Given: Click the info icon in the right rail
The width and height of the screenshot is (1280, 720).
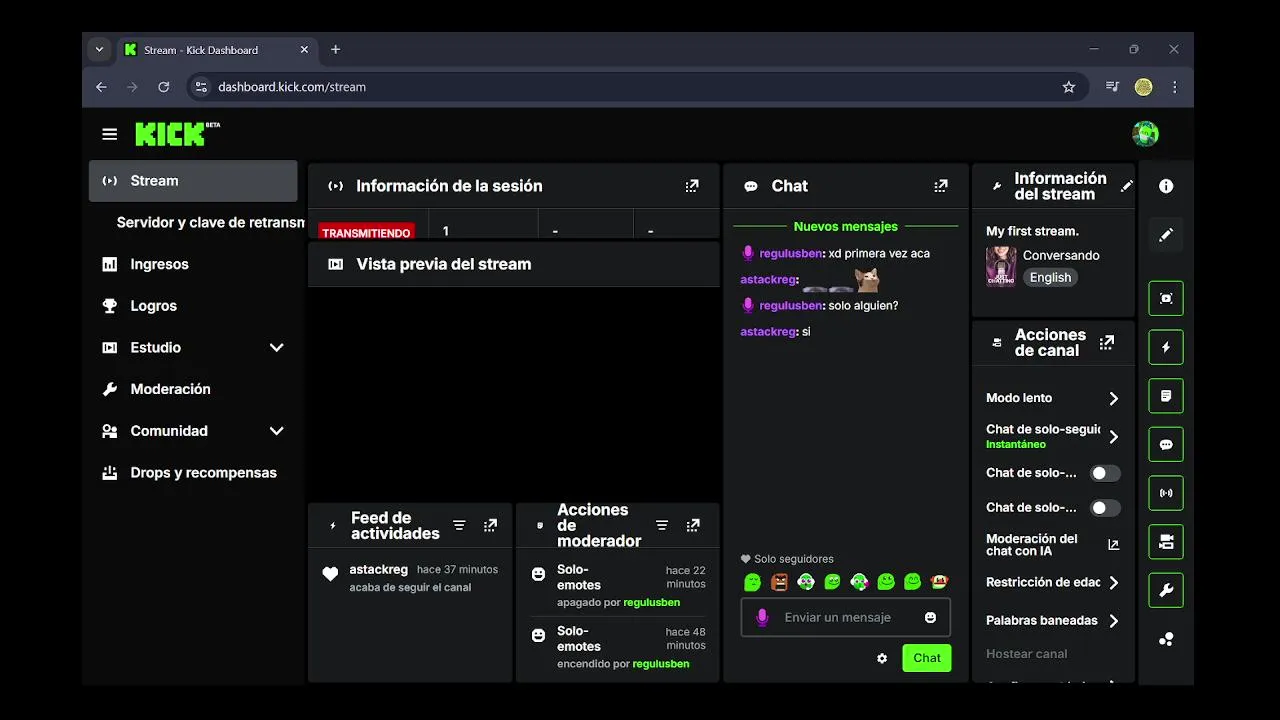Looking at the screenshot, I should pos(1166,186).
